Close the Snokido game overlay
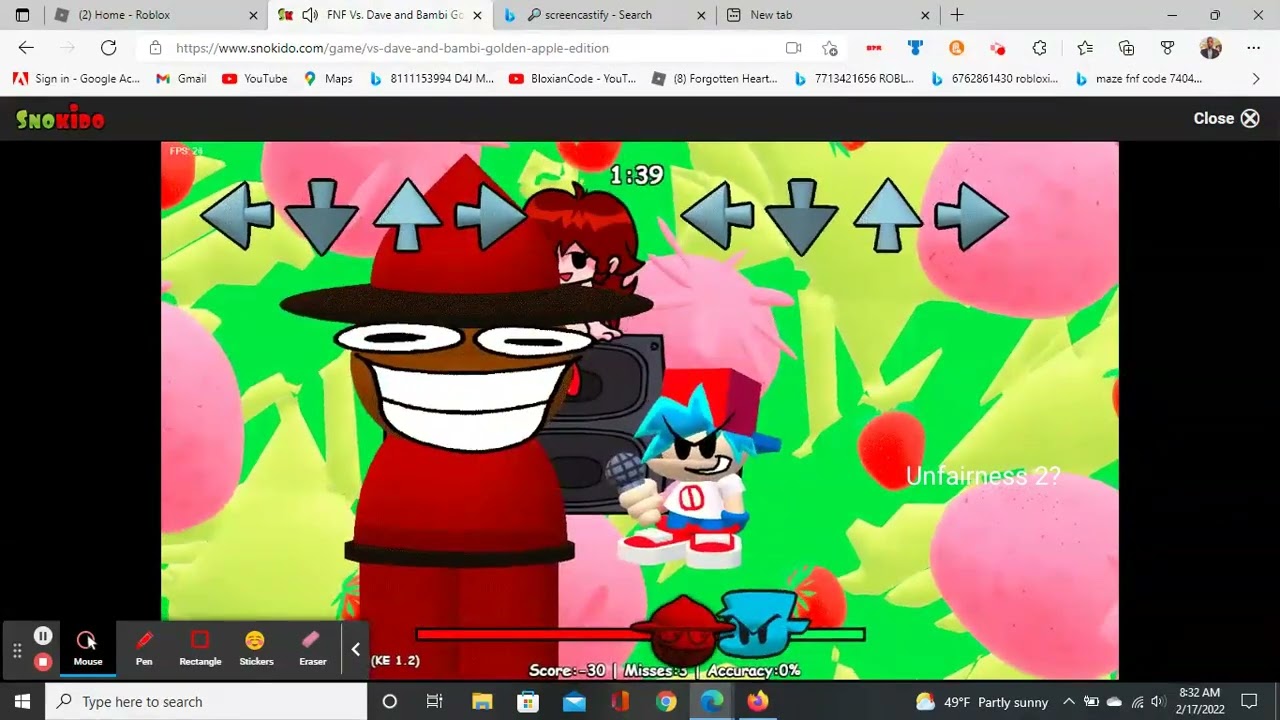This screenshot has width=1280, height=720. tap(1226, 118)
